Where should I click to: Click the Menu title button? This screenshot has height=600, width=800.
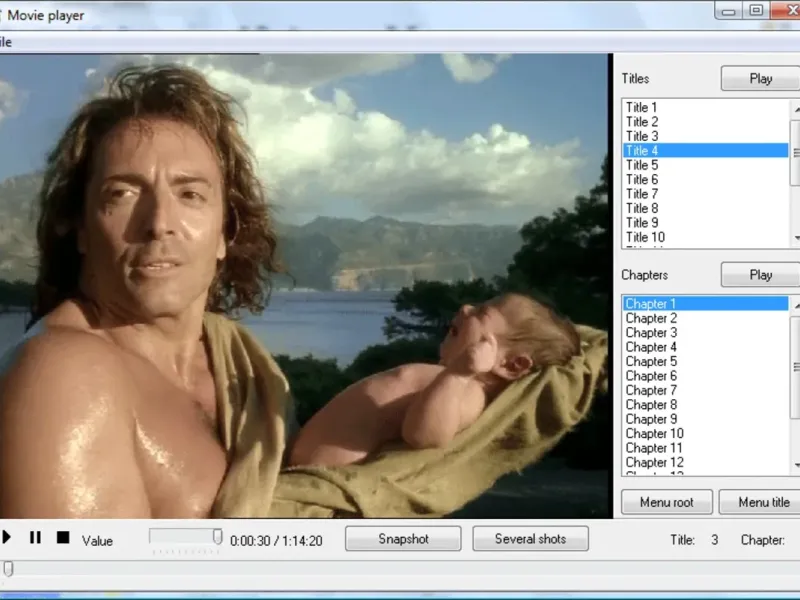(760, 503)
